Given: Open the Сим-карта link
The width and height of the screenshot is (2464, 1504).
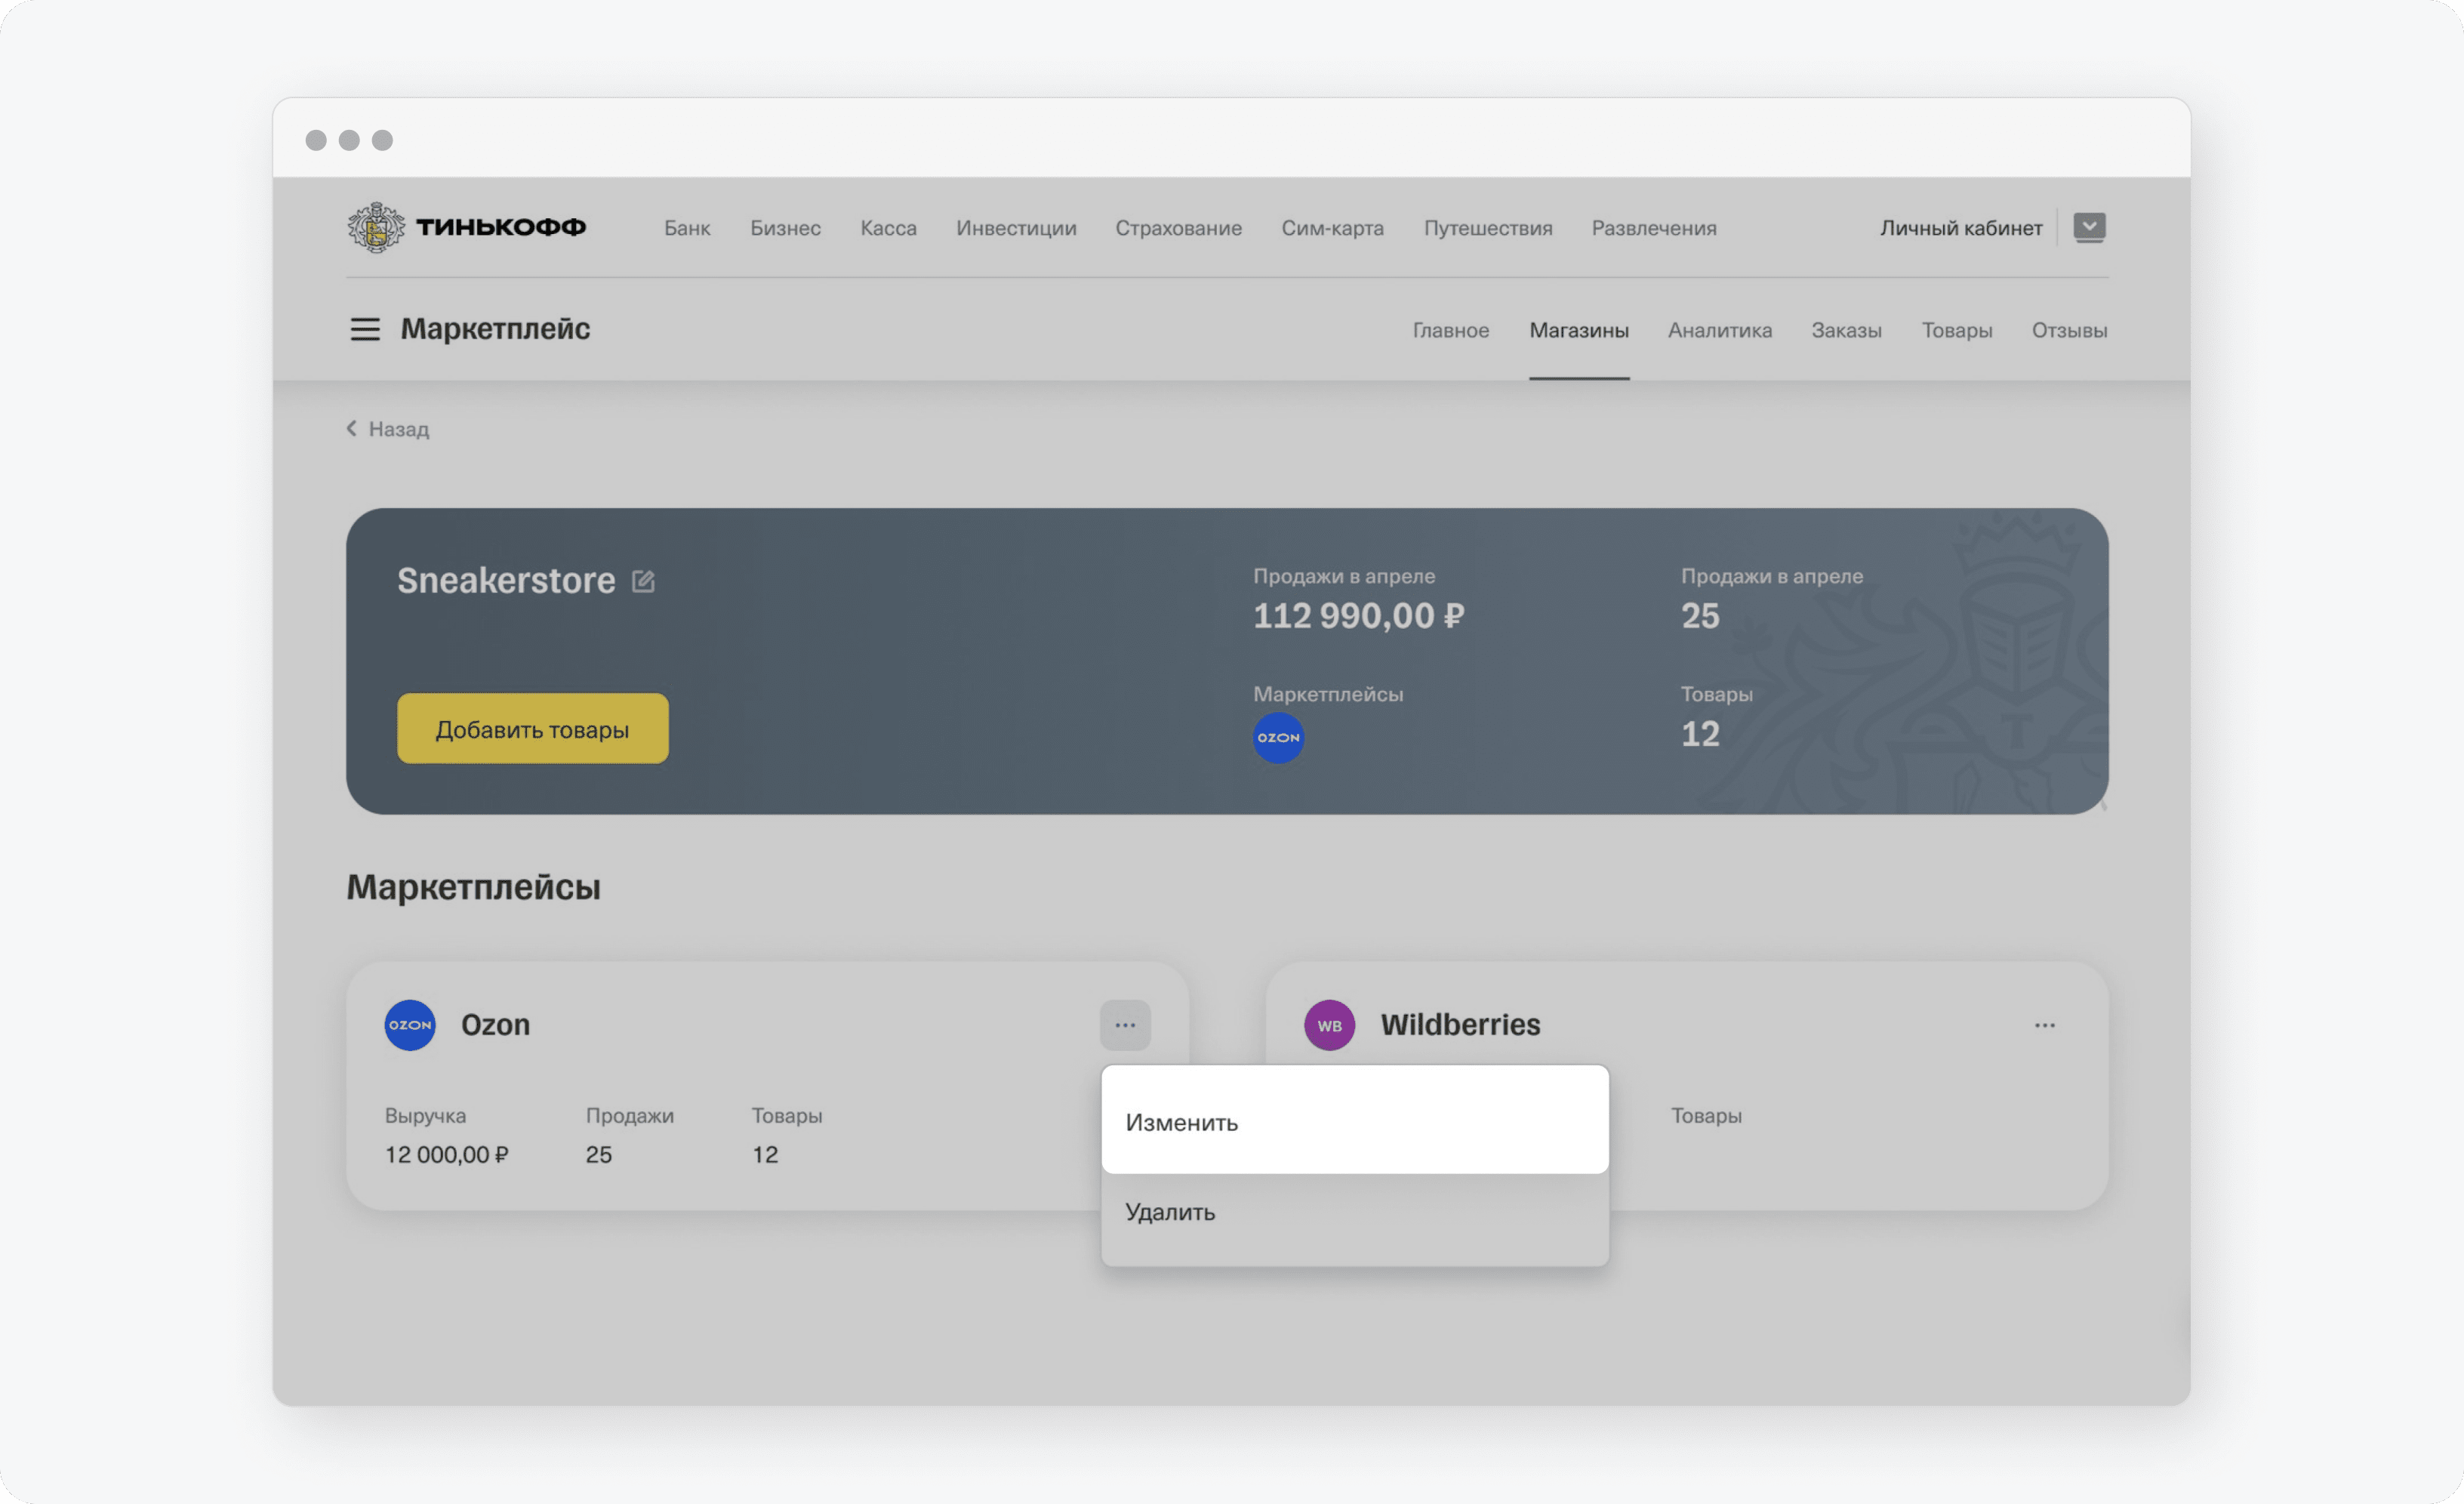Looking at the screenshot, I should coord(1332,228).
